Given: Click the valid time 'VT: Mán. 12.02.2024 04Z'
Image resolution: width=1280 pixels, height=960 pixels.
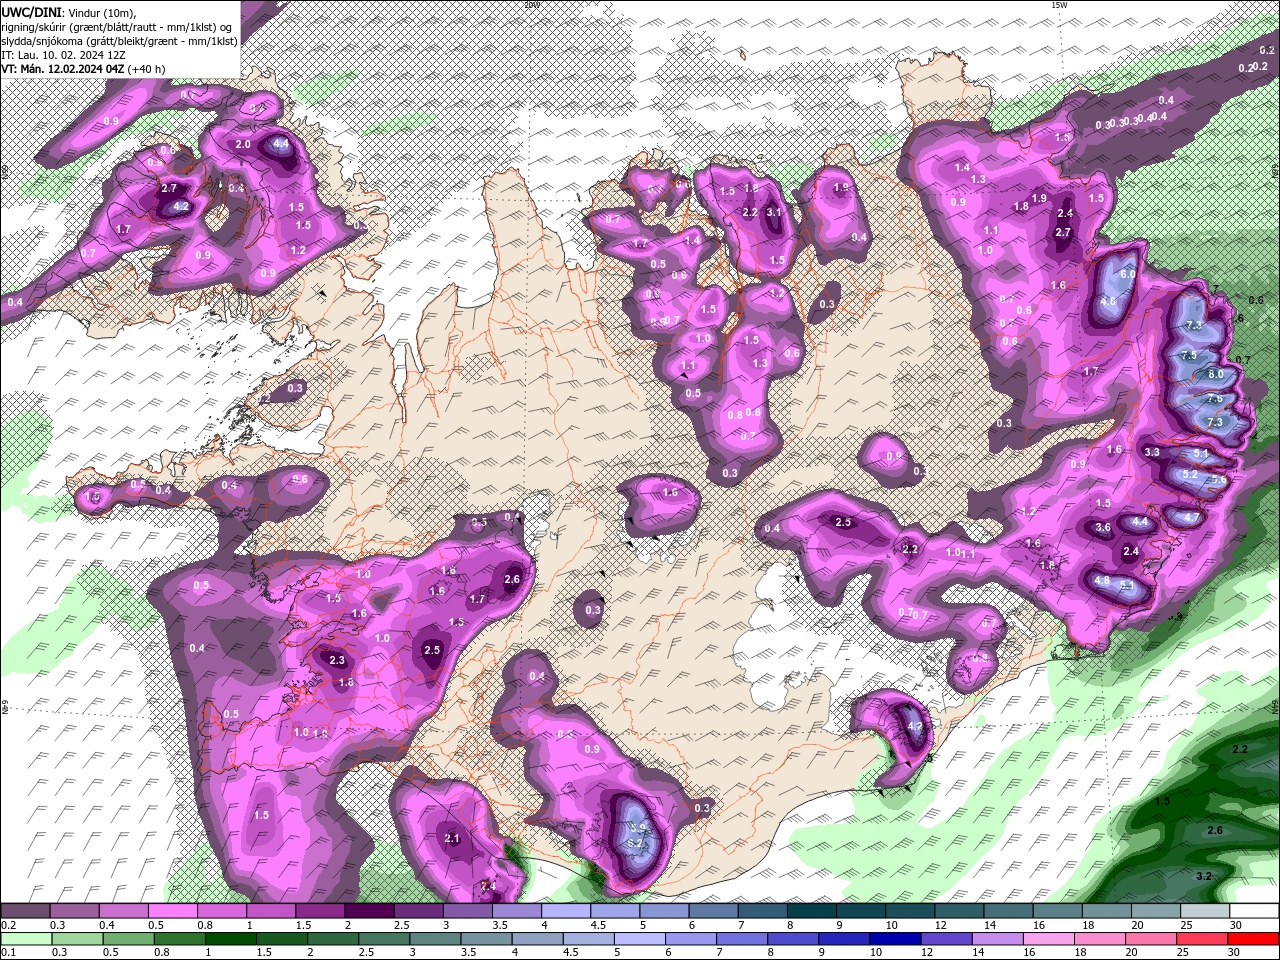Looking at the screenshot, I should (63, 69).
